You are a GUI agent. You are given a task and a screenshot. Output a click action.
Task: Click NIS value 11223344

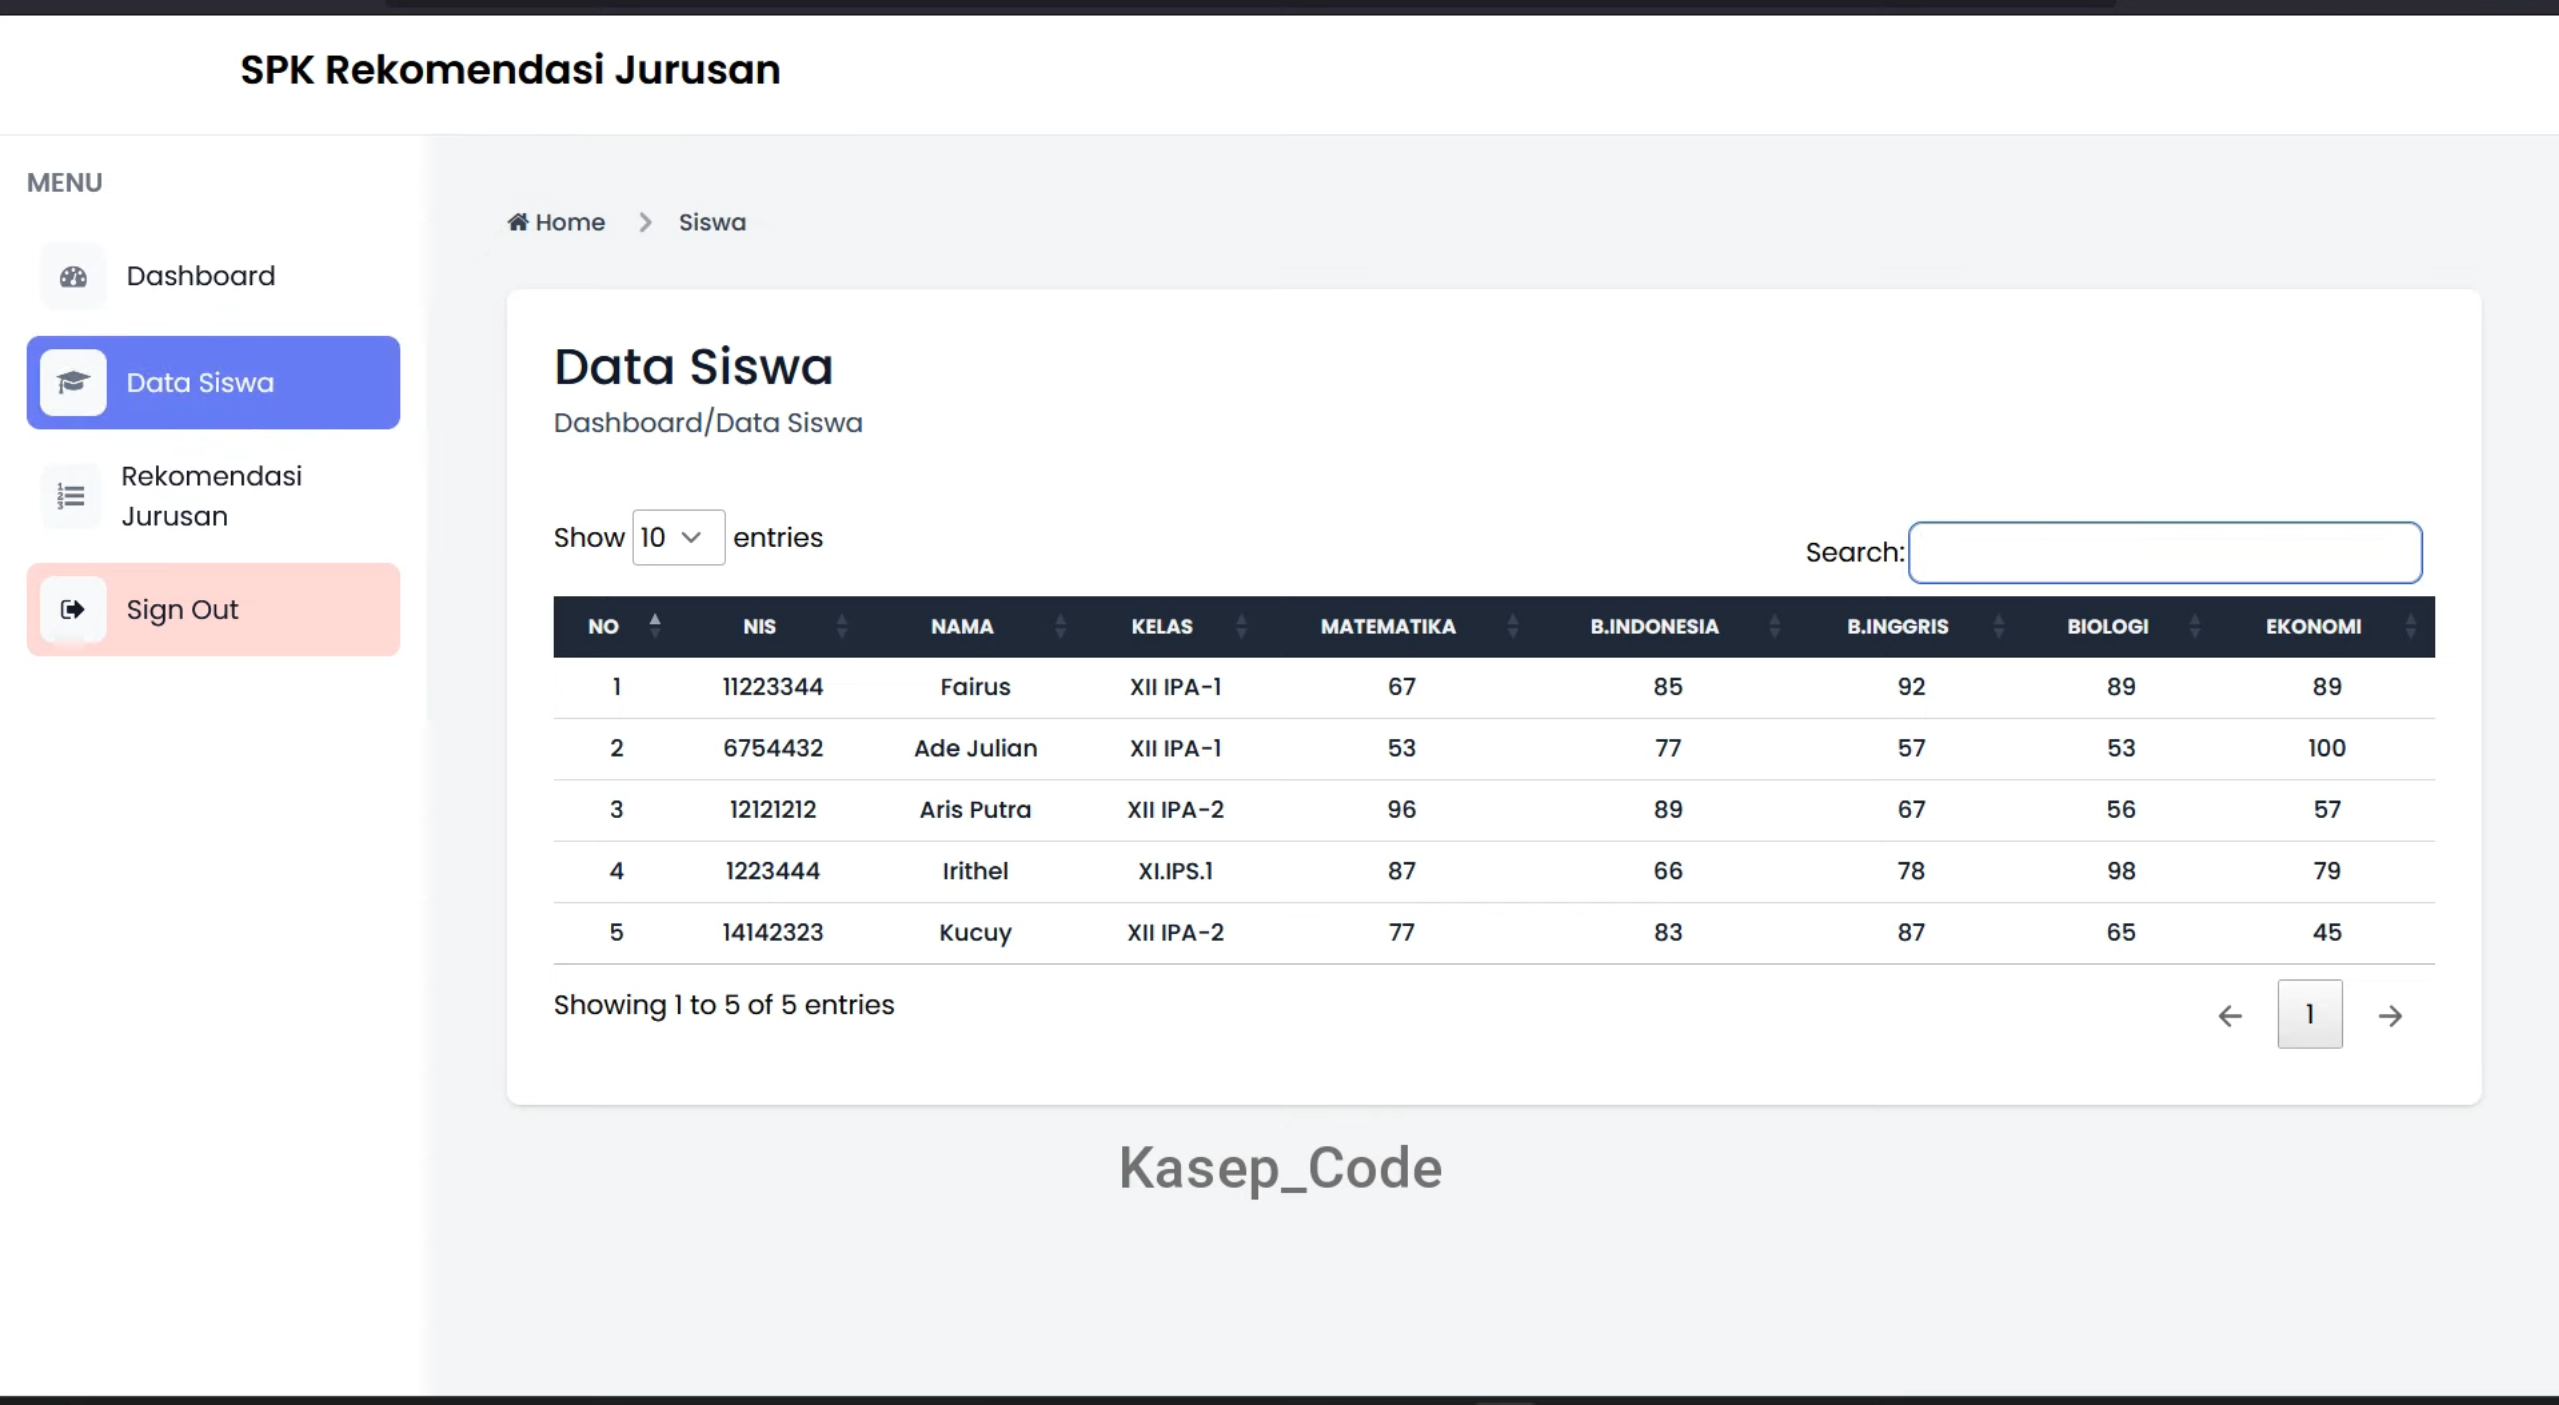click(773, 687)
